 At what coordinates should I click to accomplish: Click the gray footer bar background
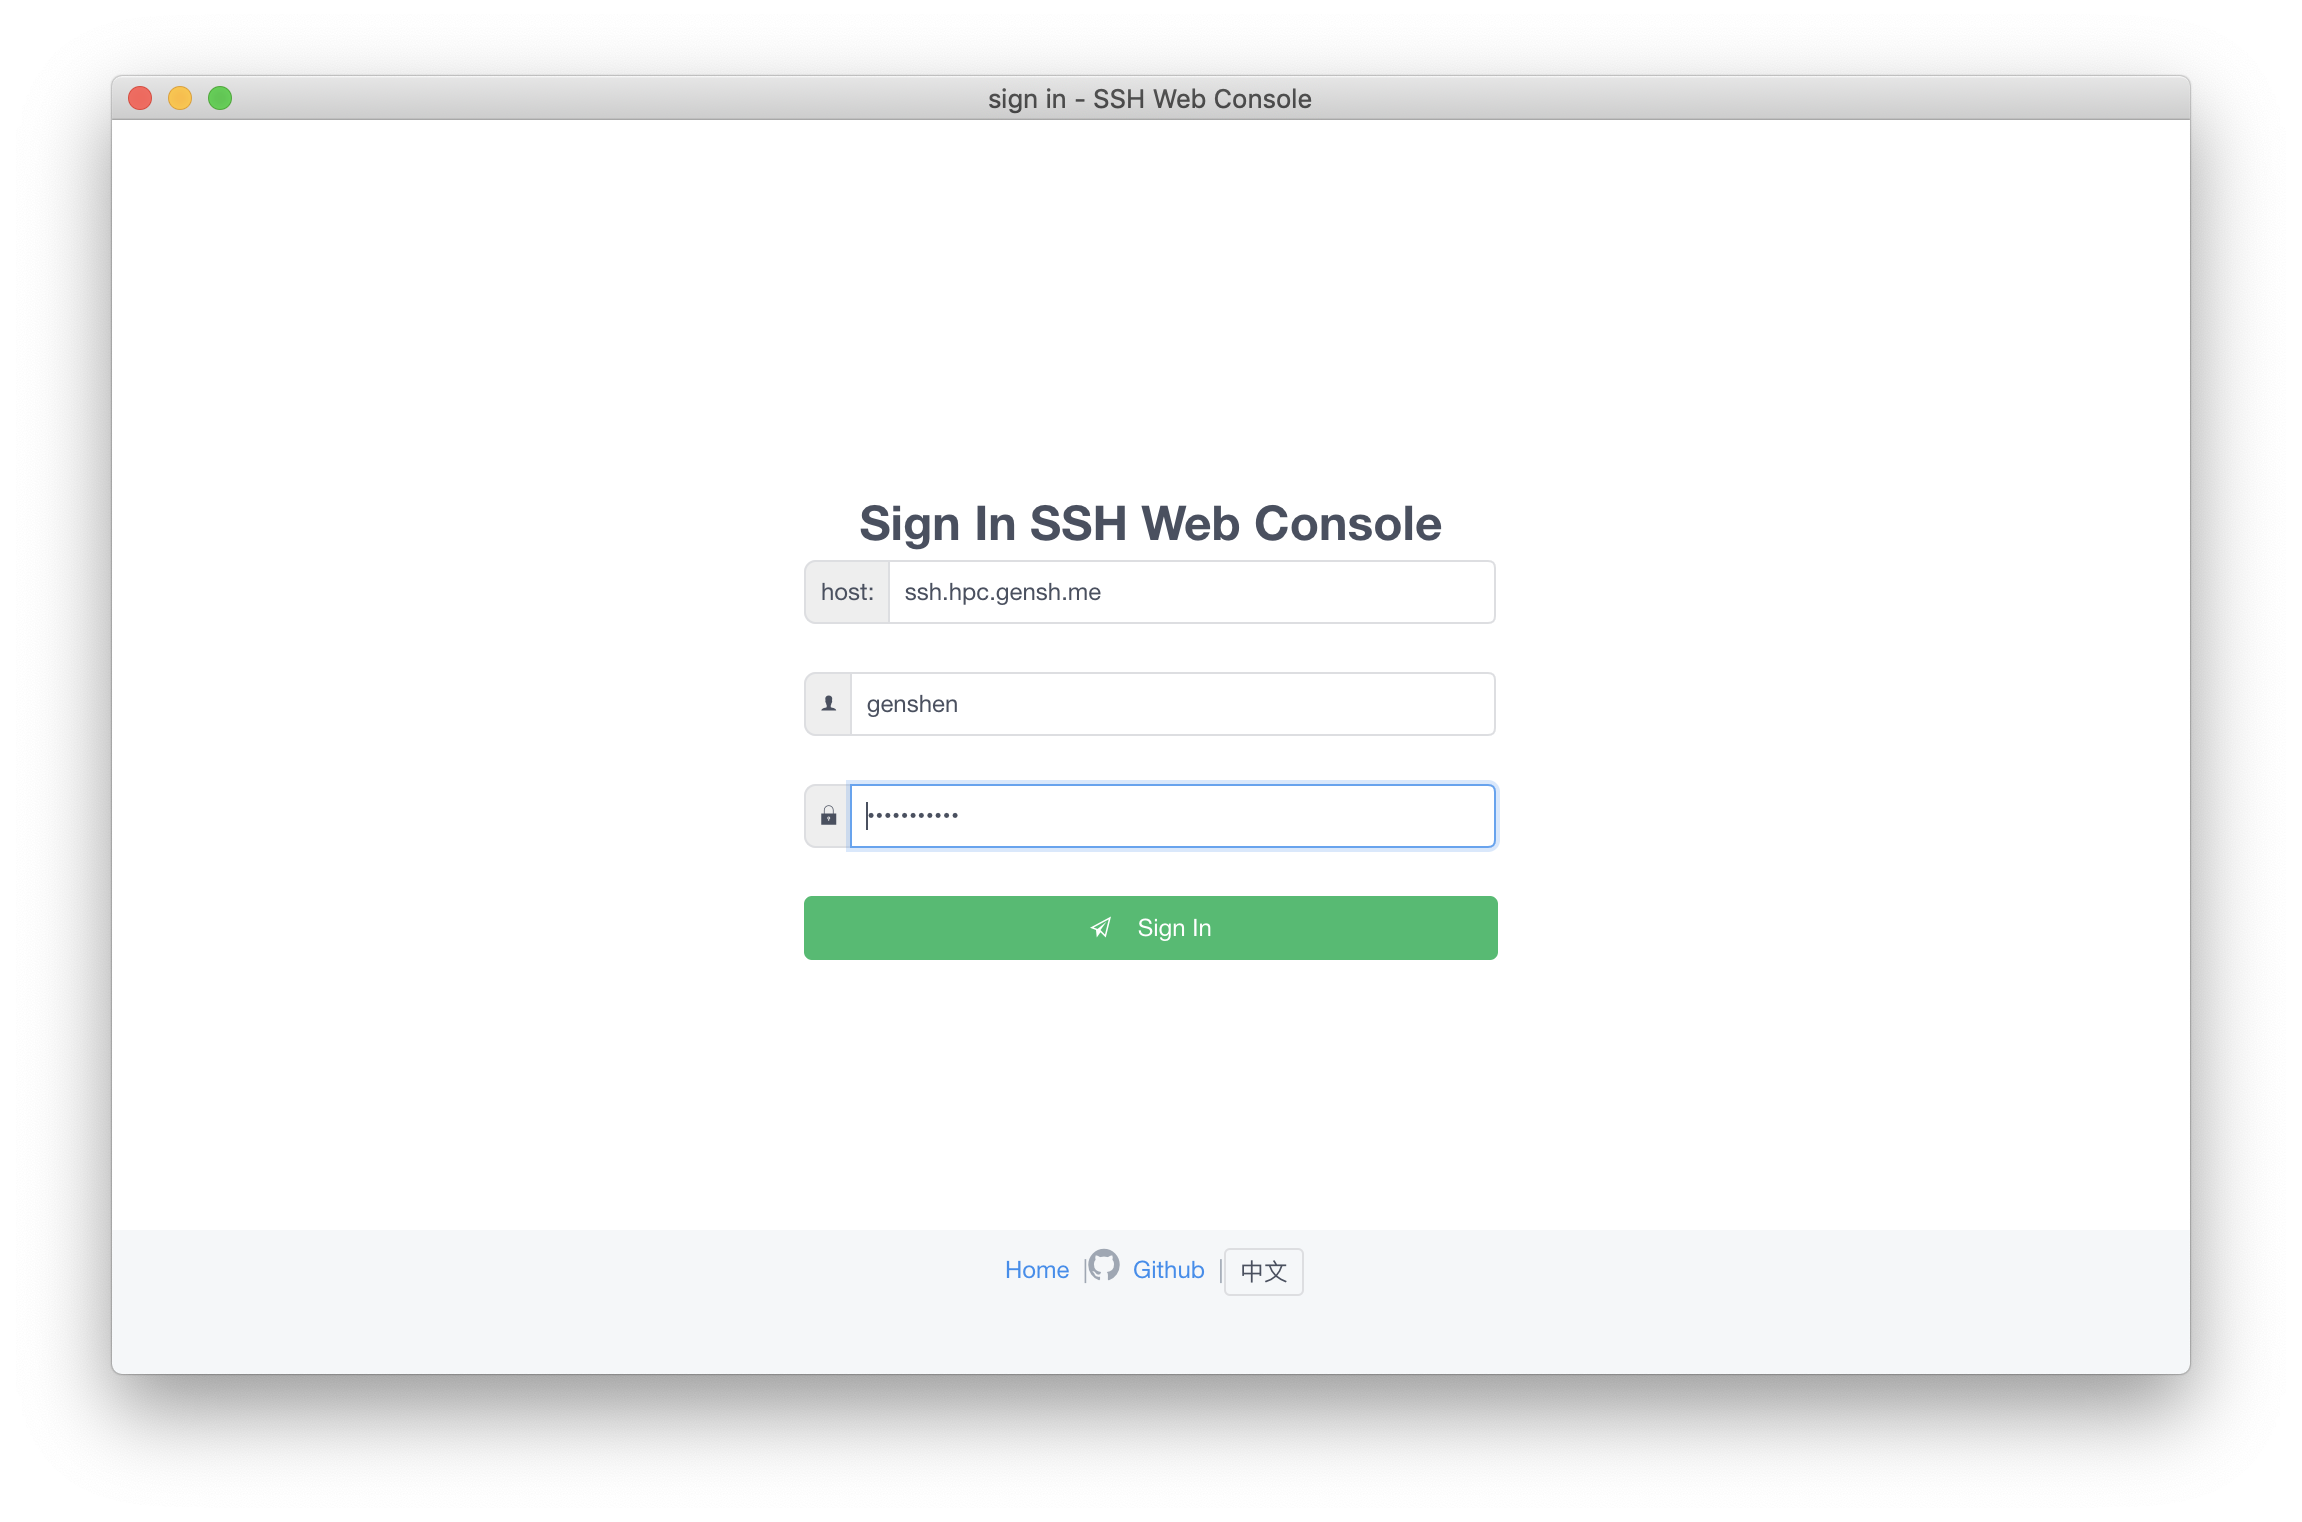tap(600, 1300)
